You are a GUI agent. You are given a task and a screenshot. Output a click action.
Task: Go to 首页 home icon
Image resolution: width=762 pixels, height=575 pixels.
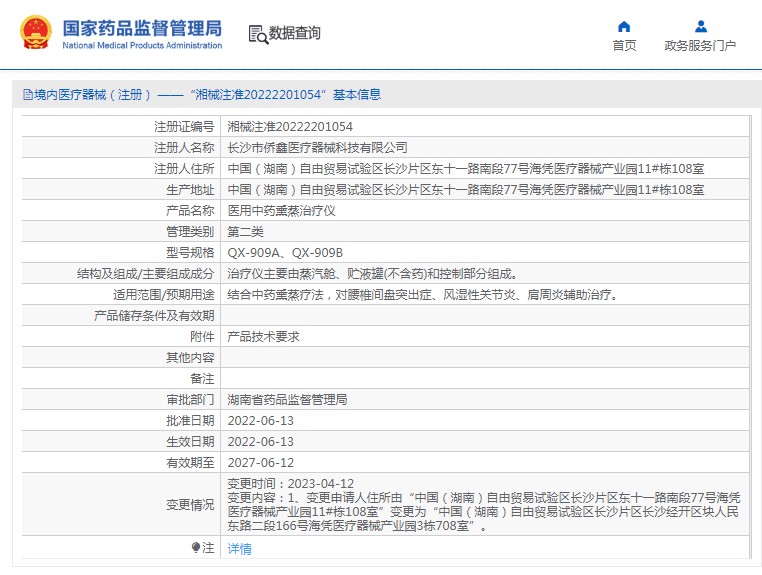click(x=624, y=26)
